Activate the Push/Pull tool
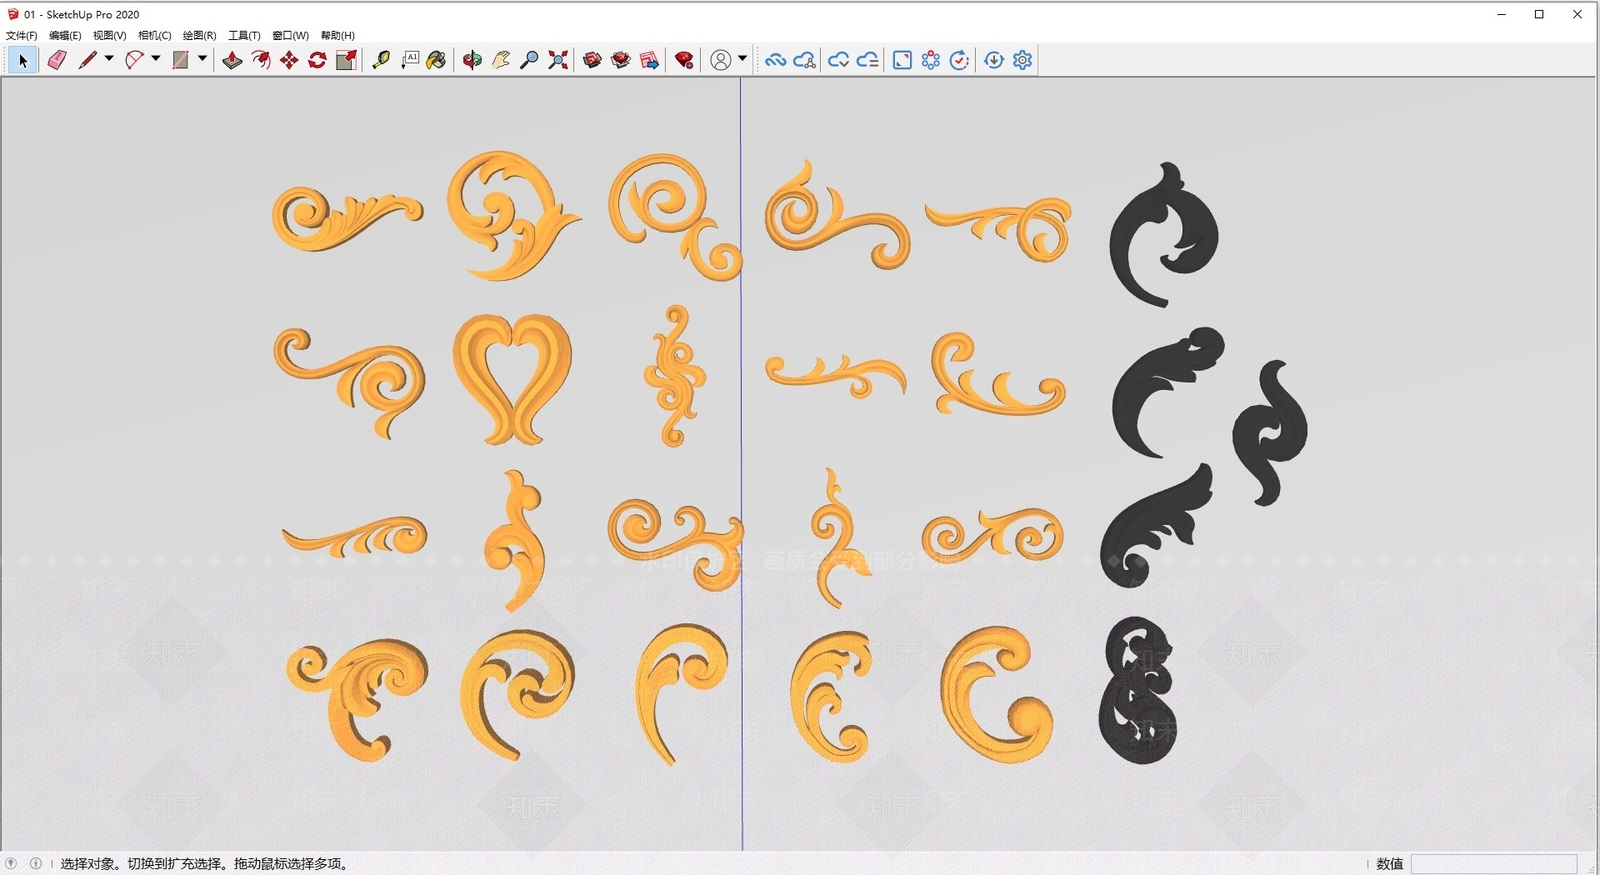 click(x=232, y=60)
